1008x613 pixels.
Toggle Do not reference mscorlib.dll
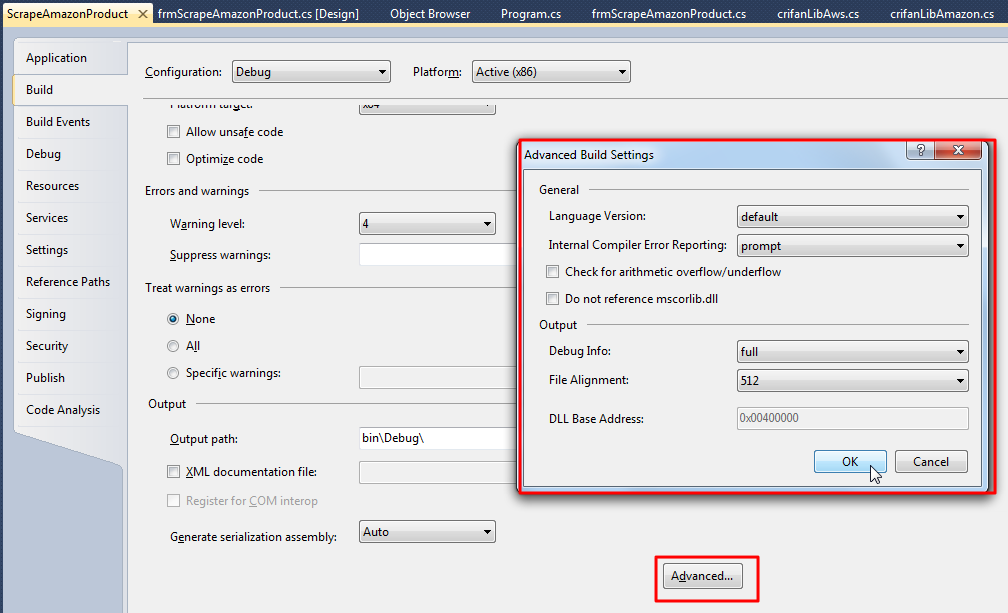click(x=552, y=299)
